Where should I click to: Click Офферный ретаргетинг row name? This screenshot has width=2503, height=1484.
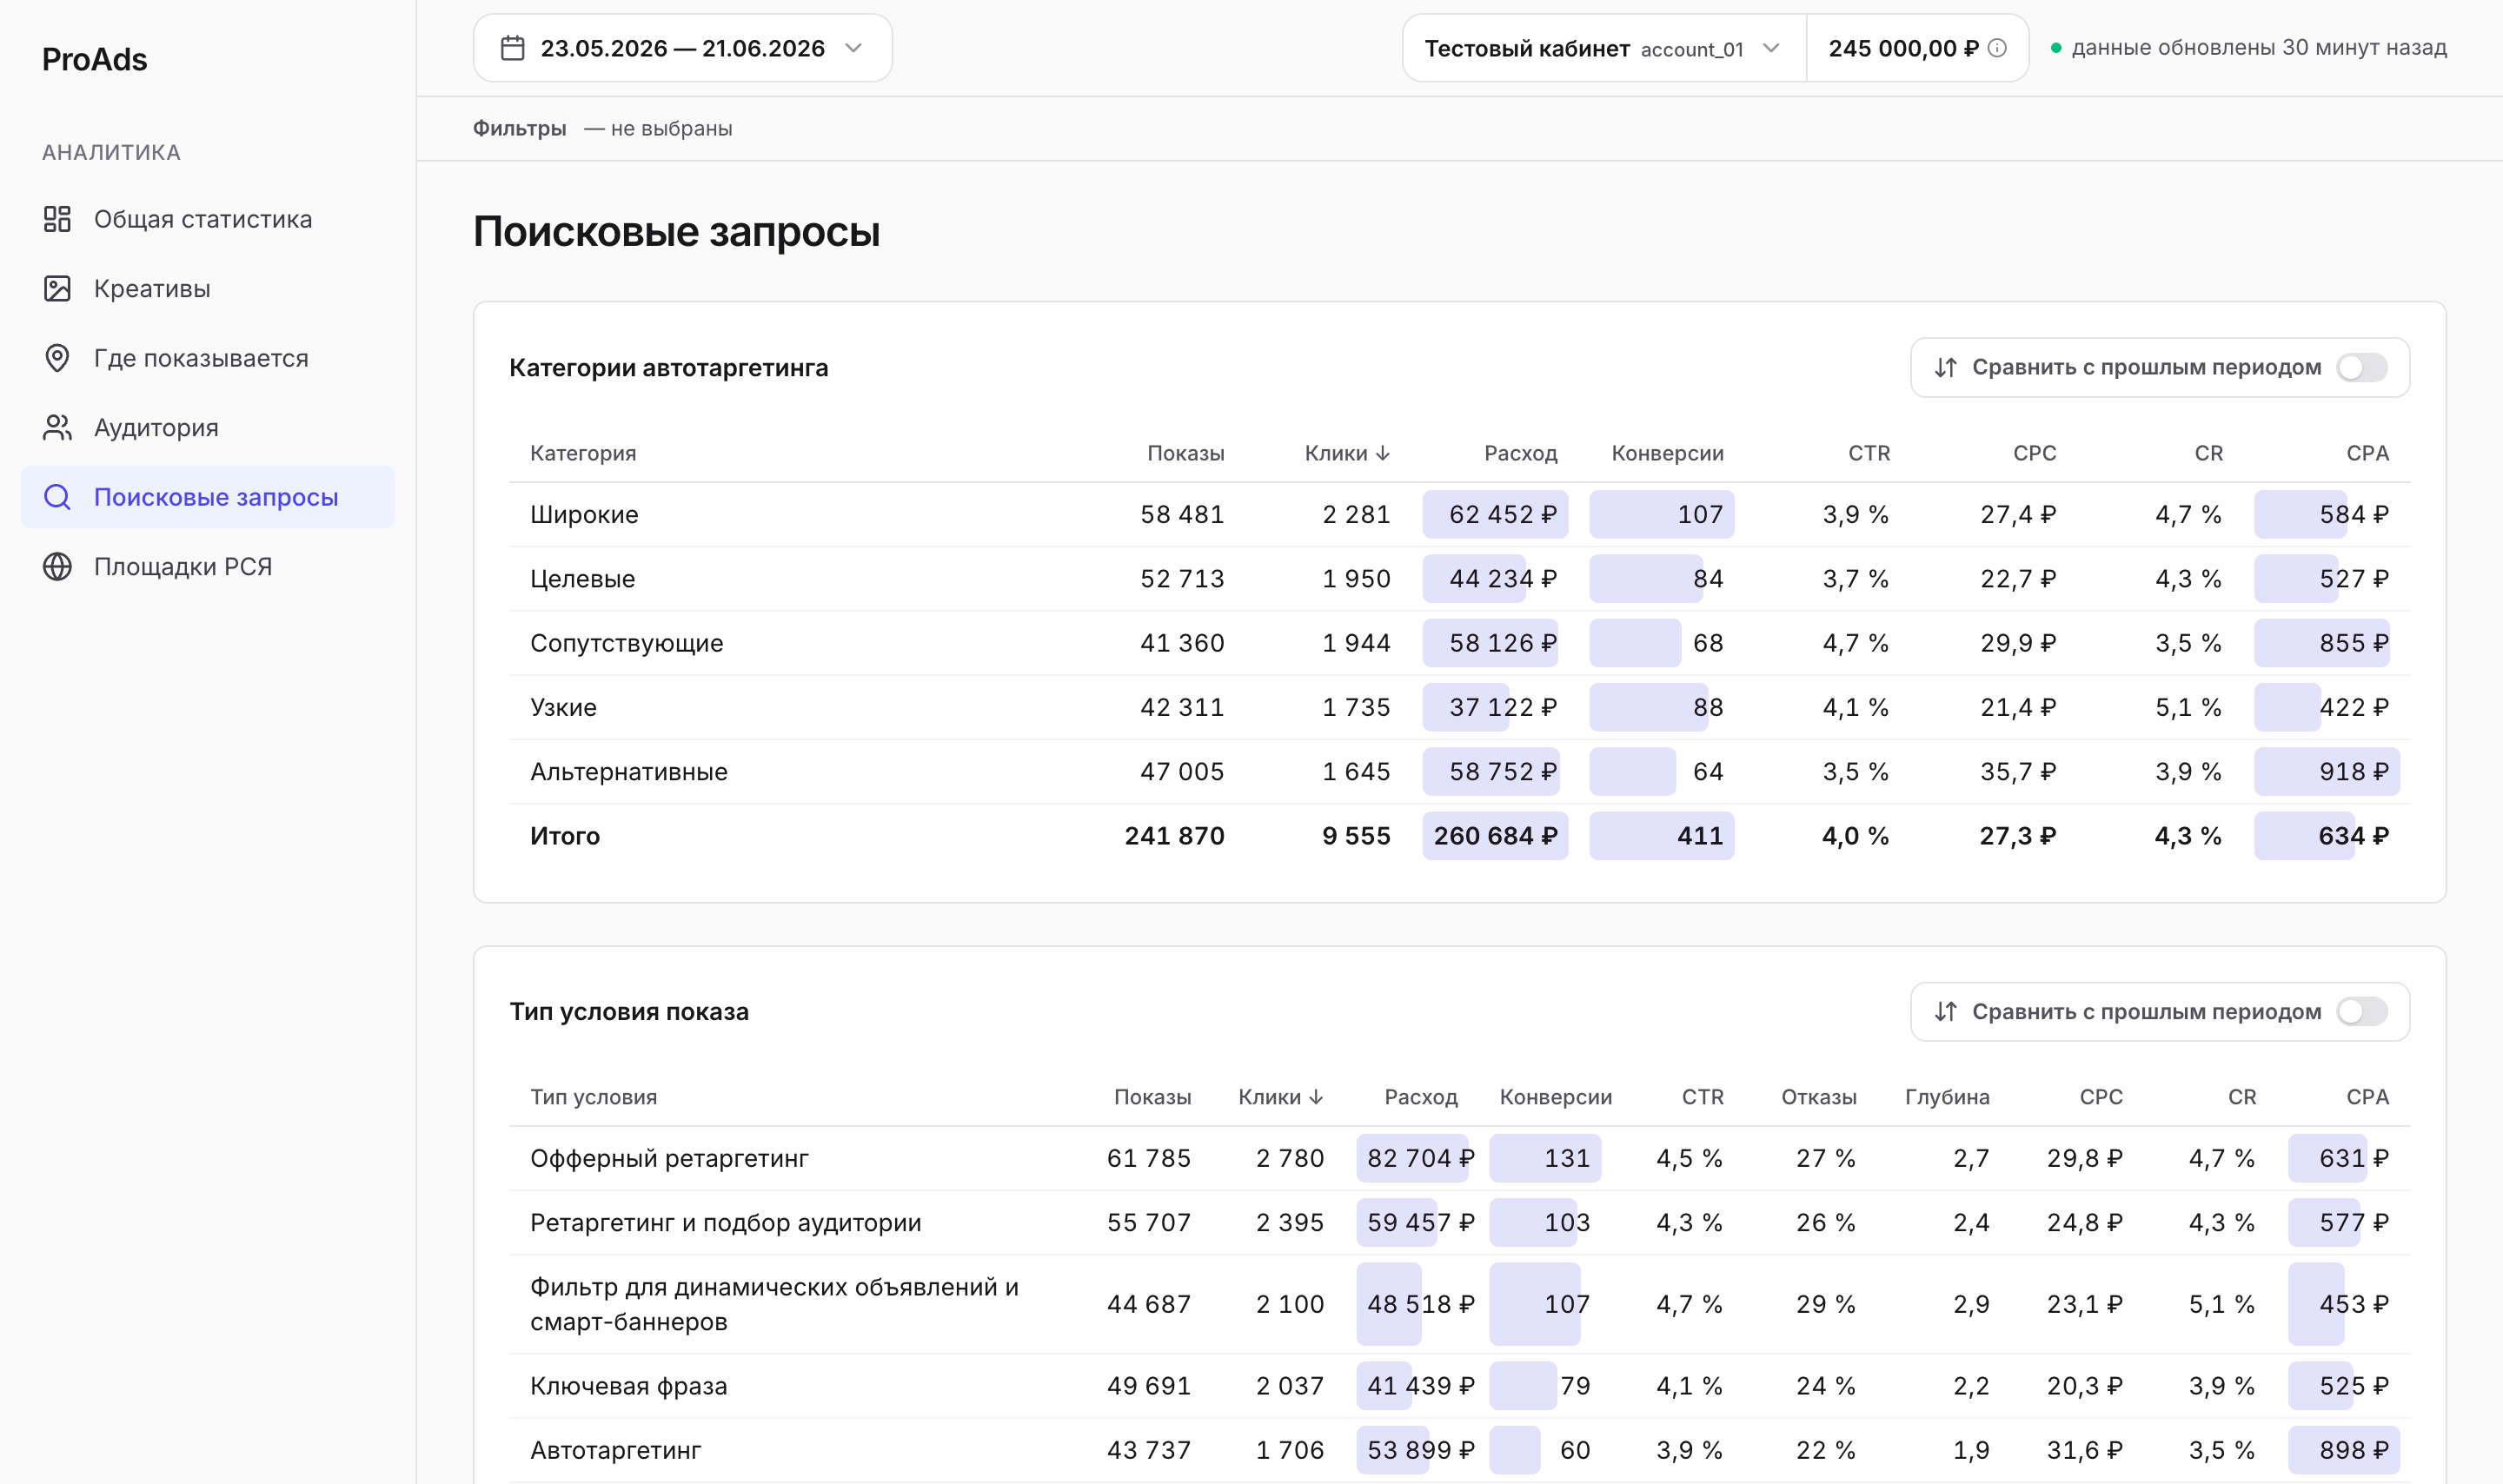click(669, 1158)
